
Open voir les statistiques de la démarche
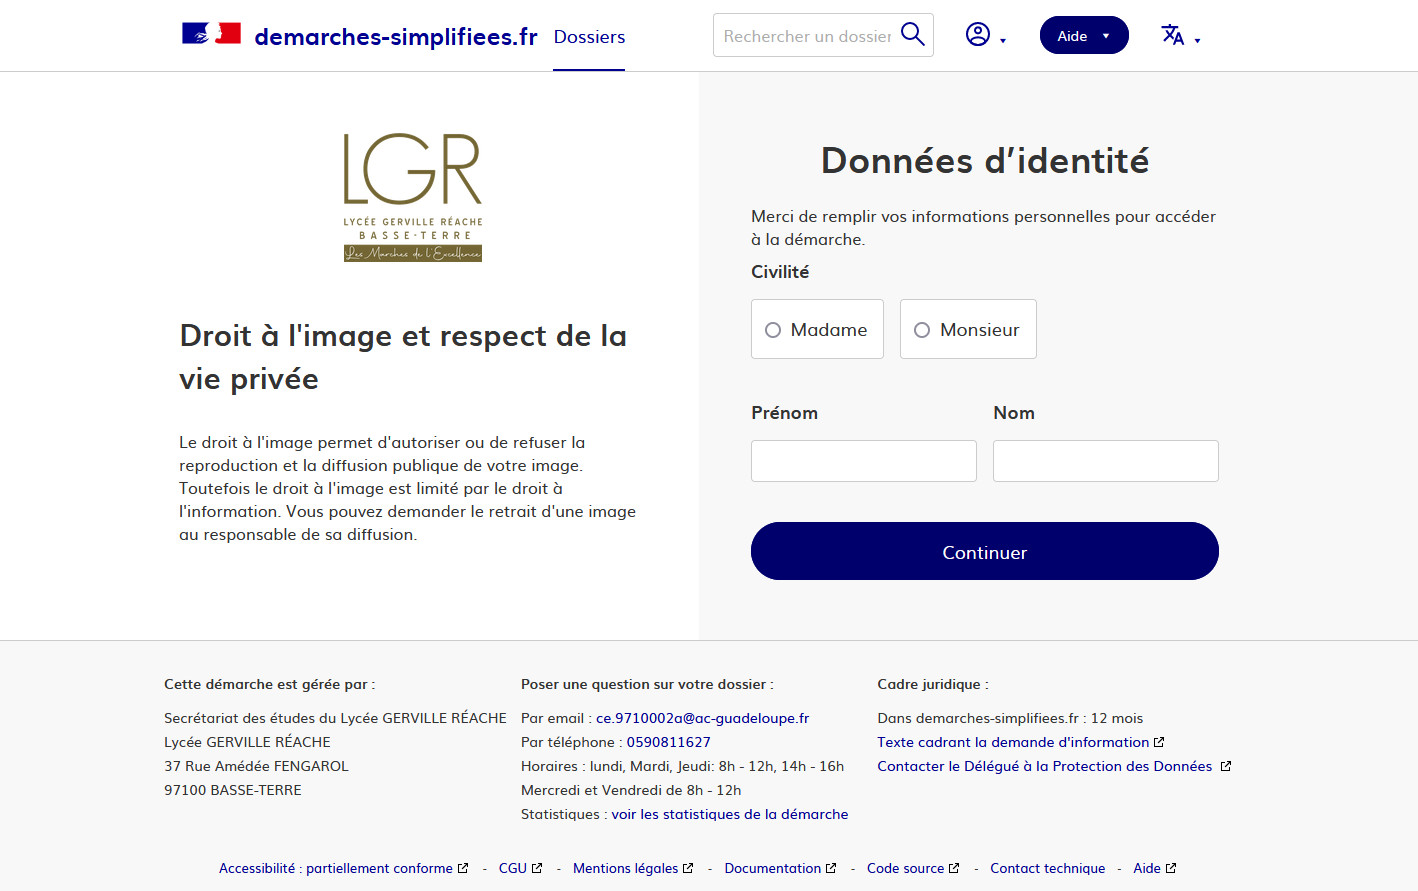[729, 814]
